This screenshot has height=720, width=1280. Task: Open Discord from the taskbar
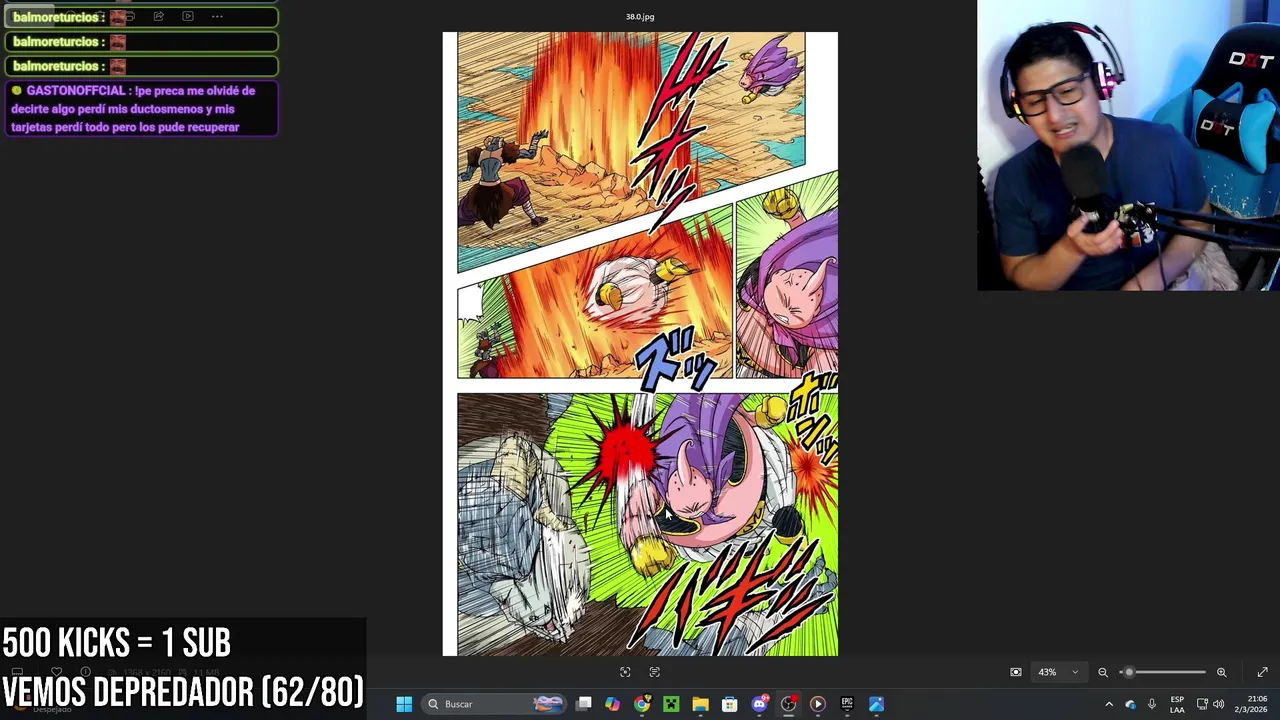point(759,704)
